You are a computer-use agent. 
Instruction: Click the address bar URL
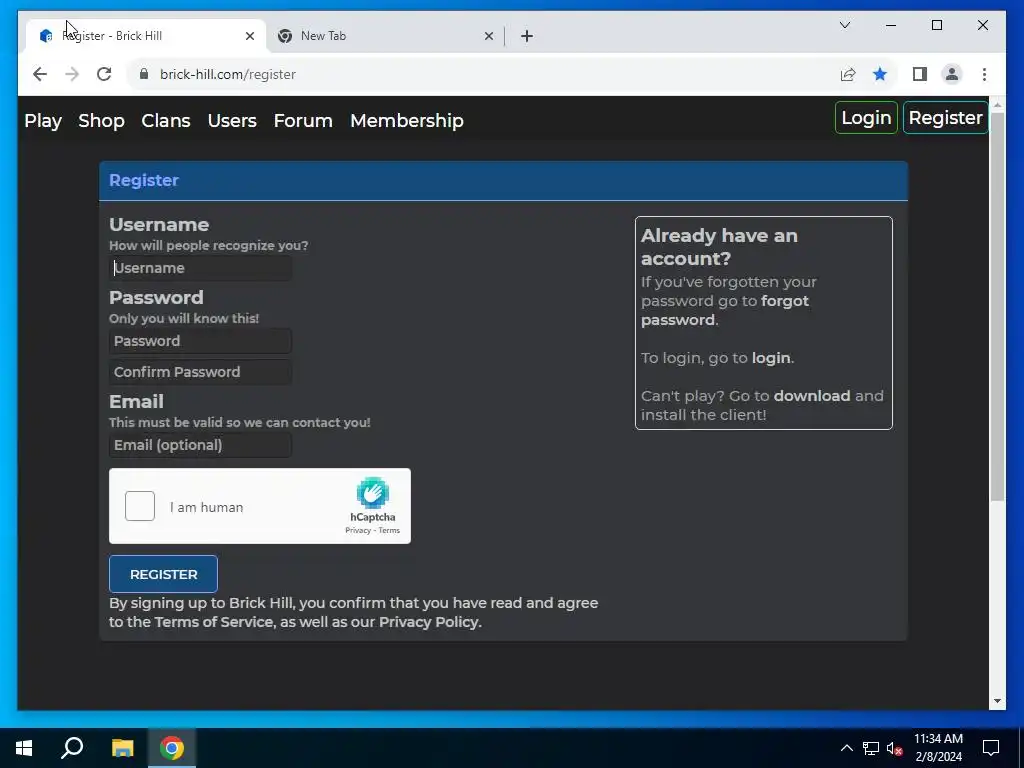228,74
